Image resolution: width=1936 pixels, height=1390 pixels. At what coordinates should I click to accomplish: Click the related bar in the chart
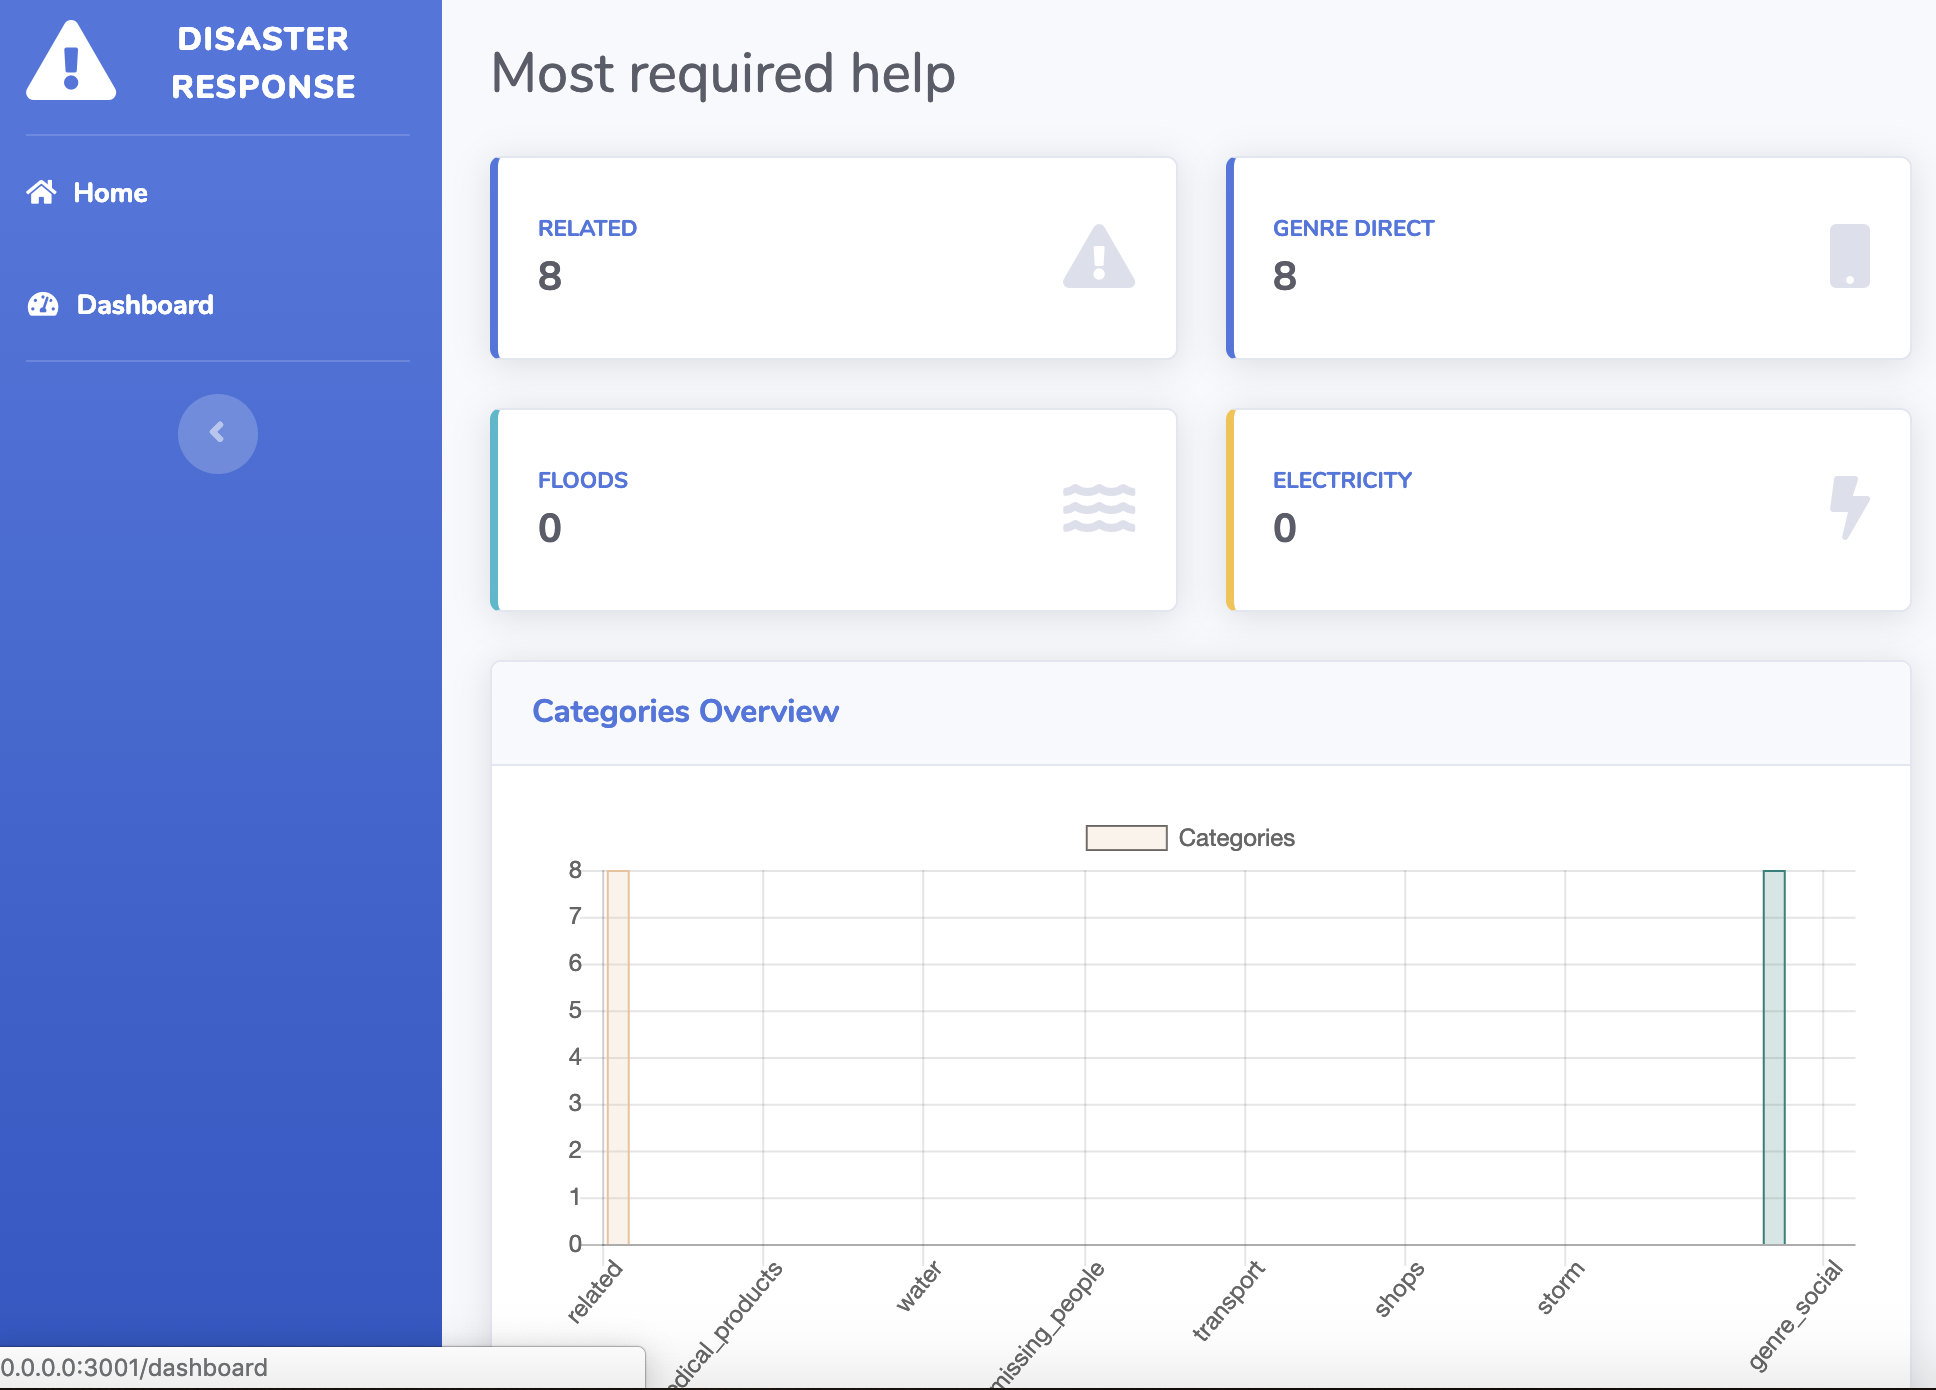(x=618, y=1057)
